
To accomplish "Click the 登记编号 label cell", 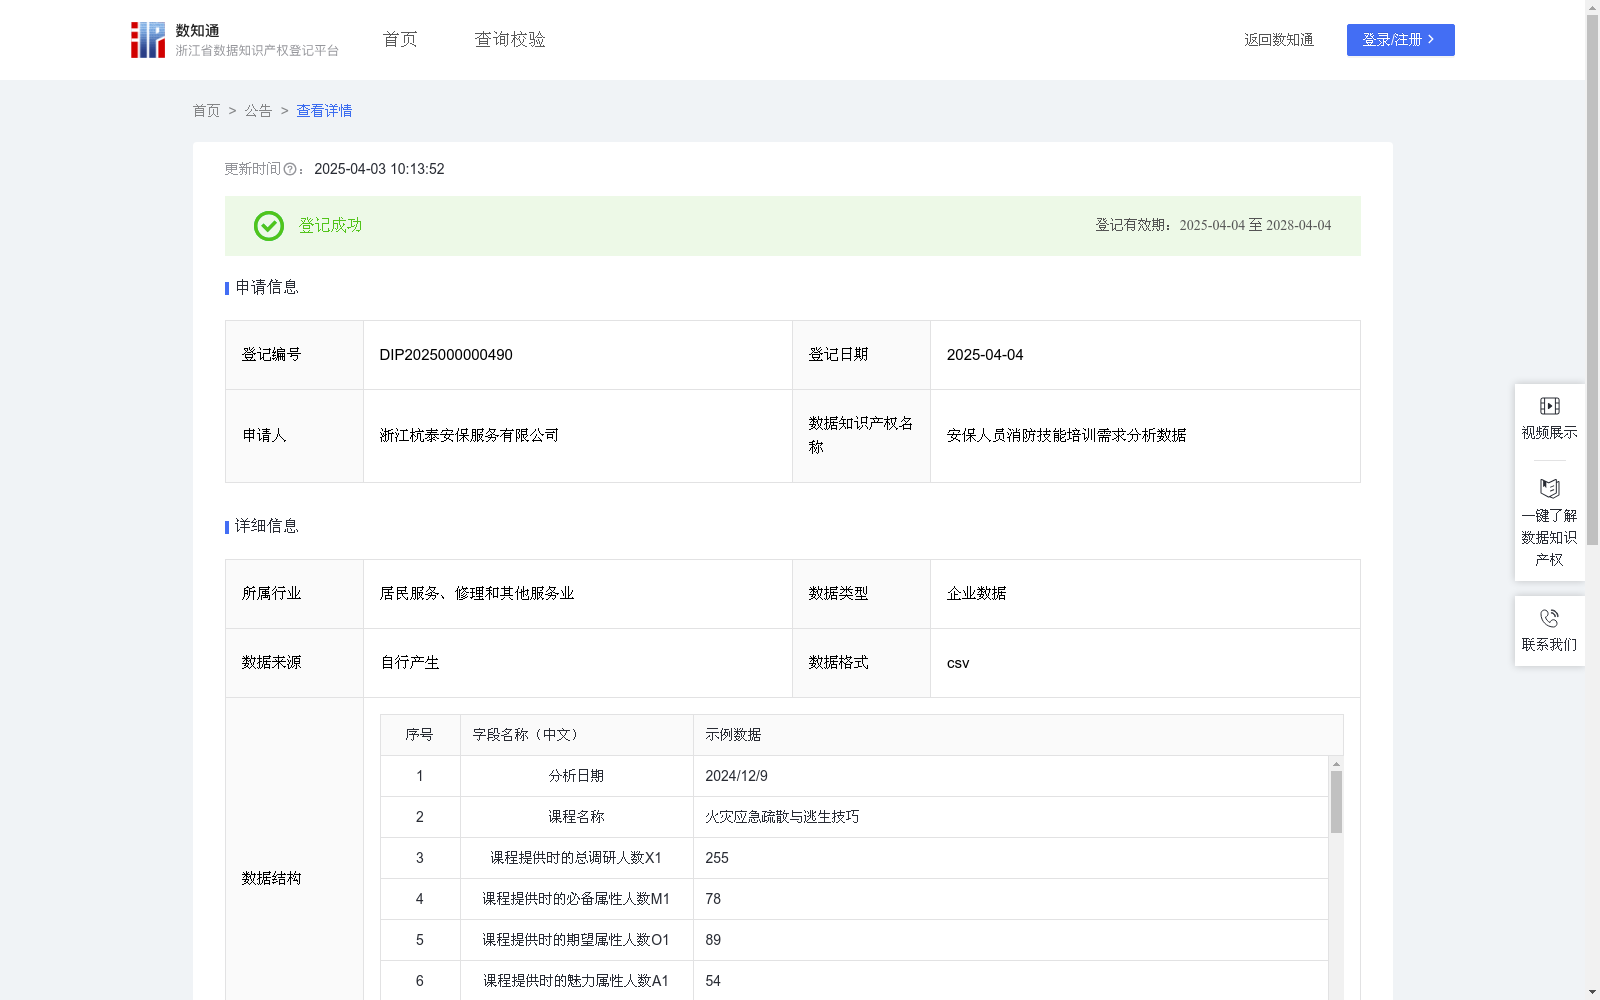I will click(x=294, y=355).
